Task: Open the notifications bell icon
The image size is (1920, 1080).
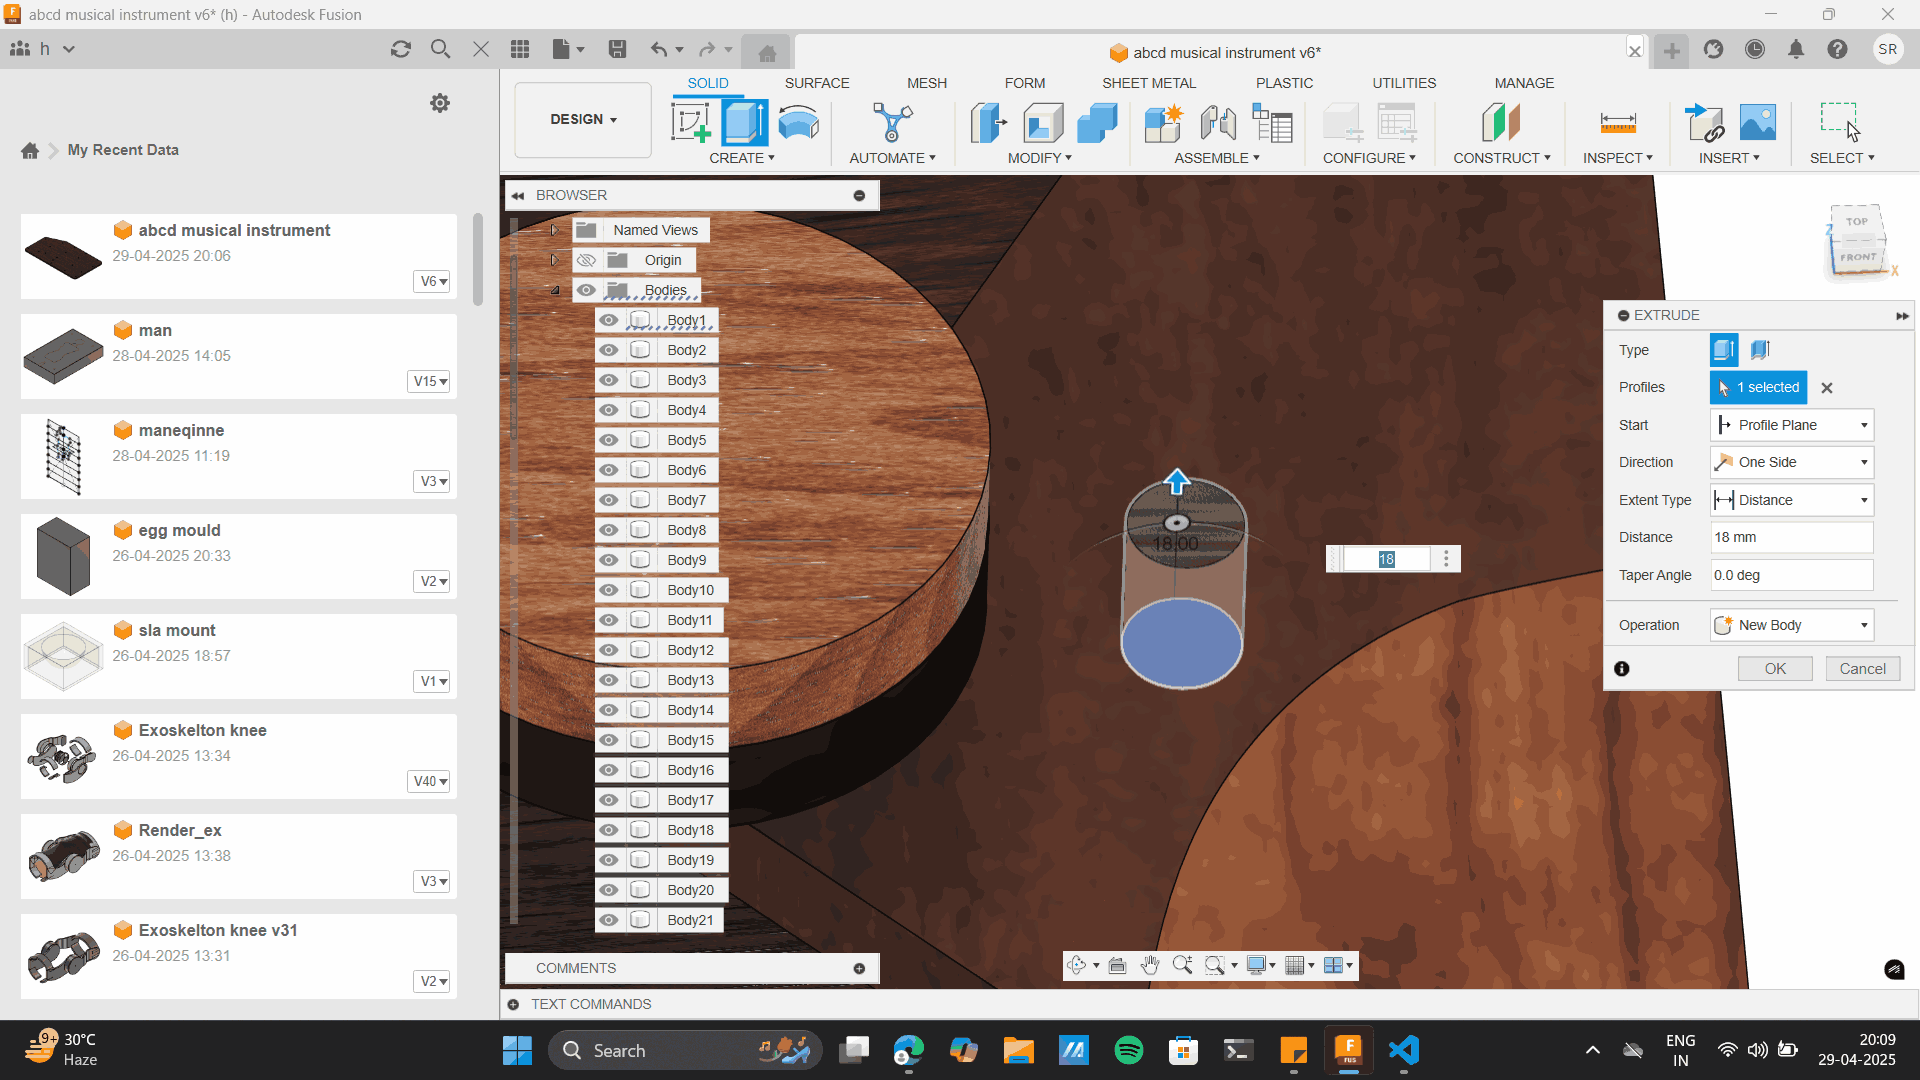Action: [1796, 49]
